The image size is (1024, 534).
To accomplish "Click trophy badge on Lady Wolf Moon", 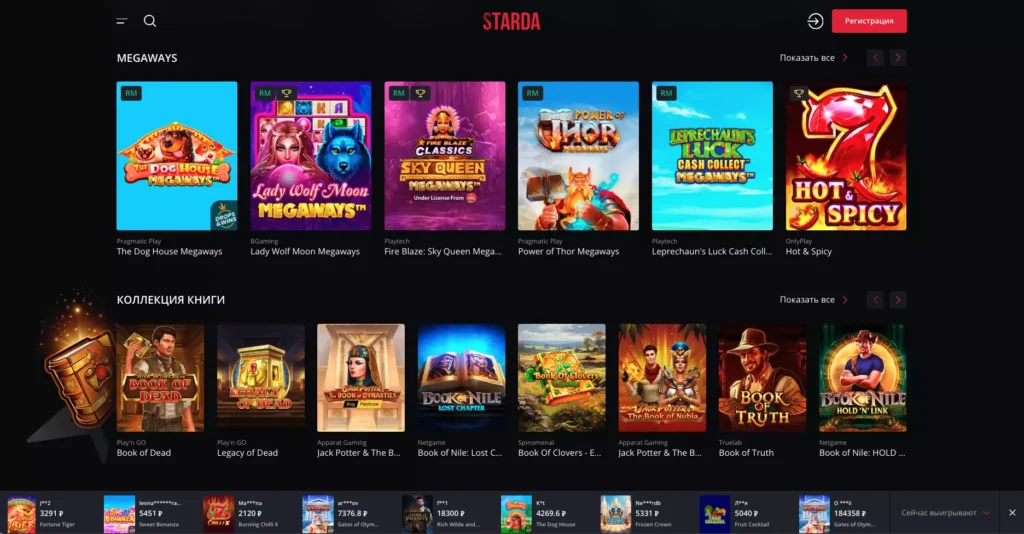I will pos(286,93).
